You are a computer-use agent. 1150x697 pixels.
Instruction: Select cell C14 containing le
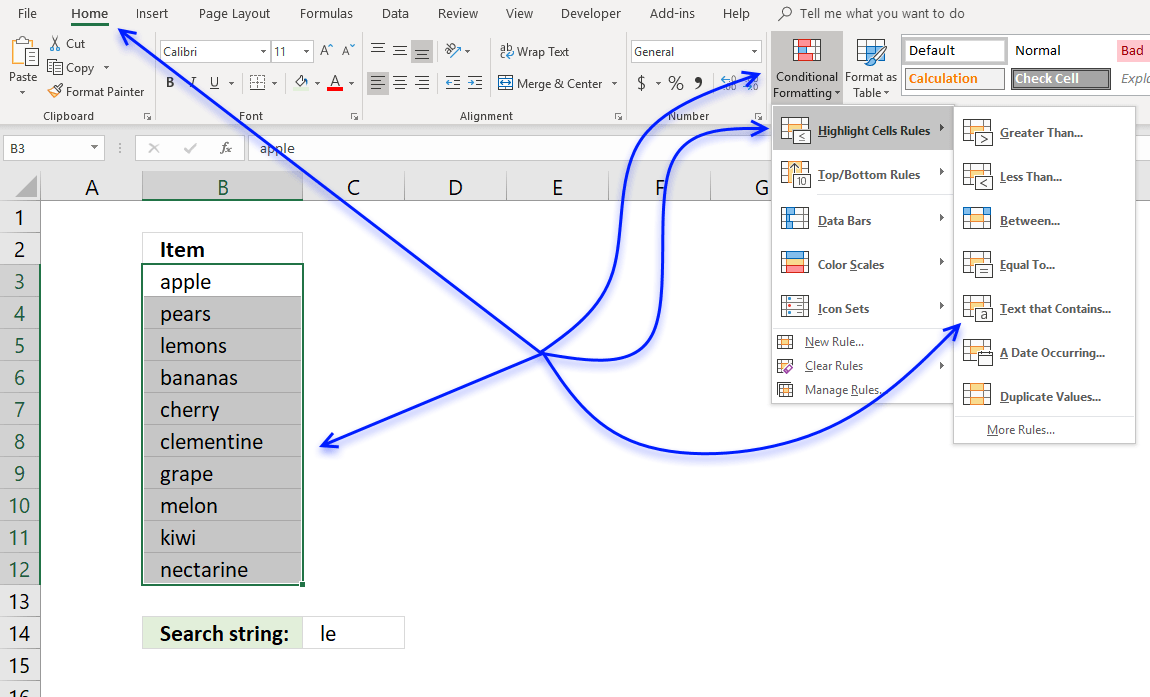(354, 633)
